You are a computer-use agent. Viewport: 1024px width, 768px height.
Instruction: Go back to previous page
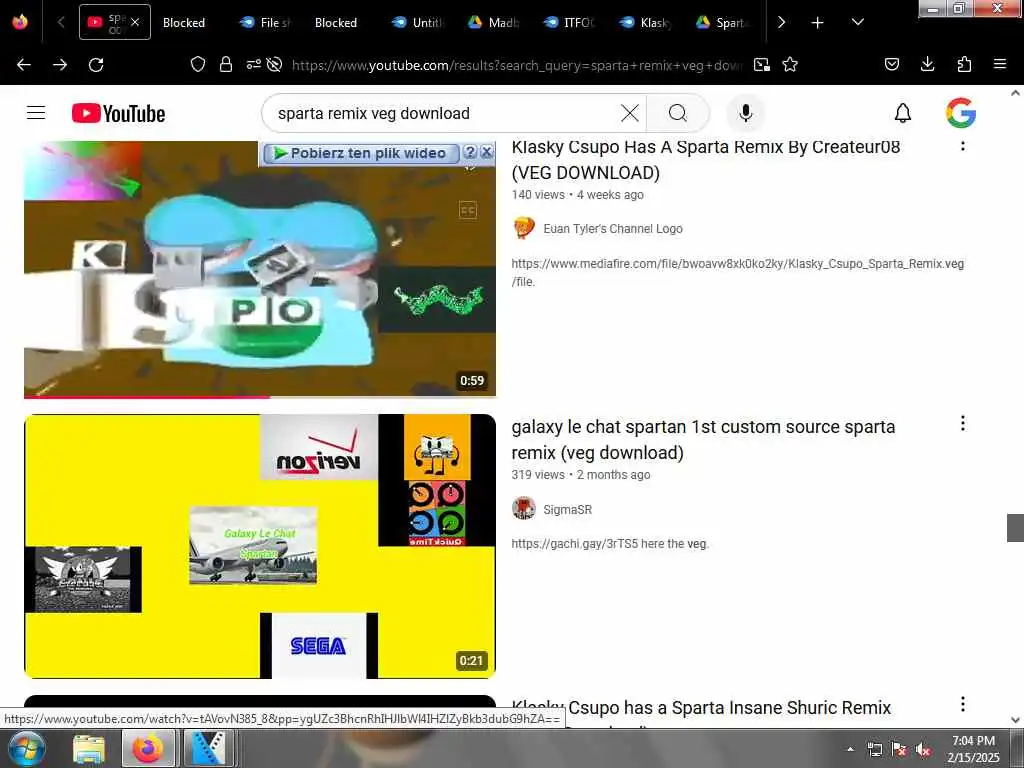(x=24, y=64)
